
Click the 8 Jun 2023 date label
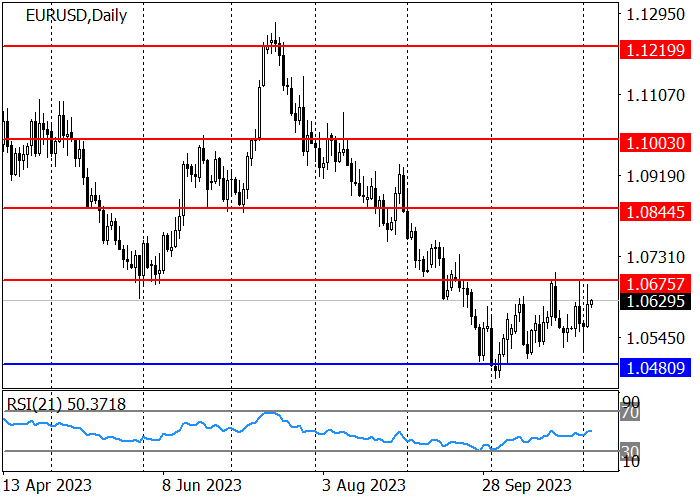point(201,485)
